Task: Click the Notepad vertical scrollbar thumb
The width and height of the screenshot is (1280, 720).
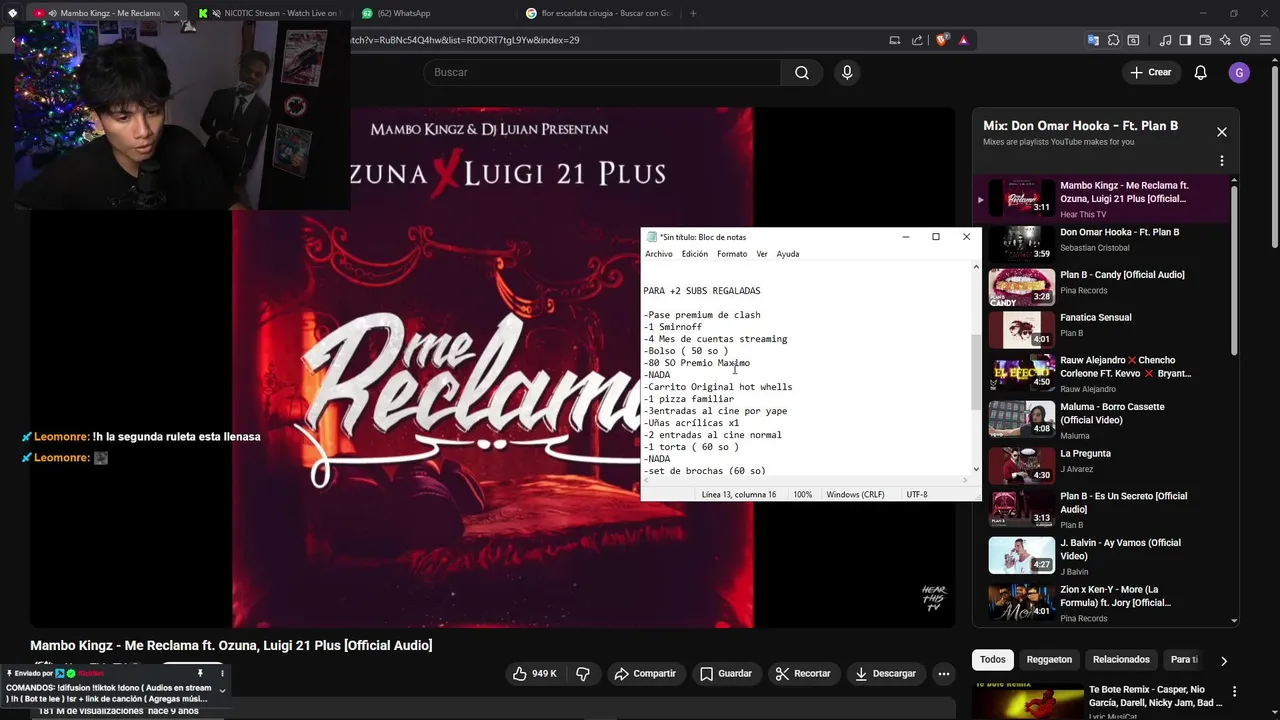Action: point(976,371)
